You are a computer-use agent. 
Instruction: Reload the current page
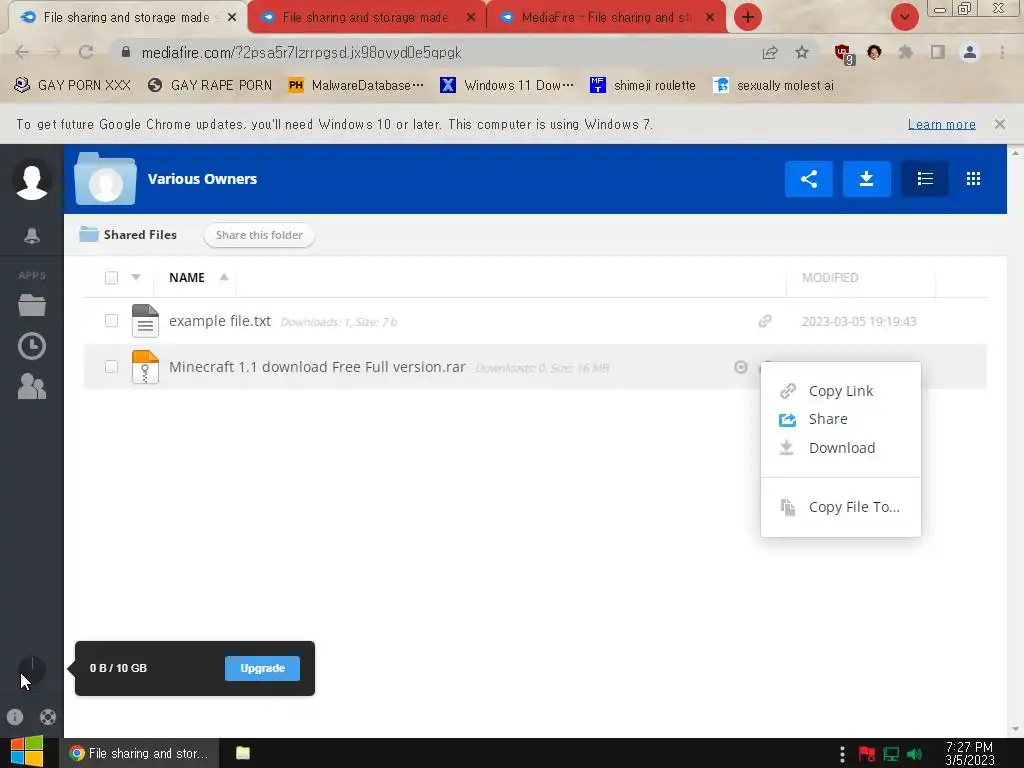point(86,52)
